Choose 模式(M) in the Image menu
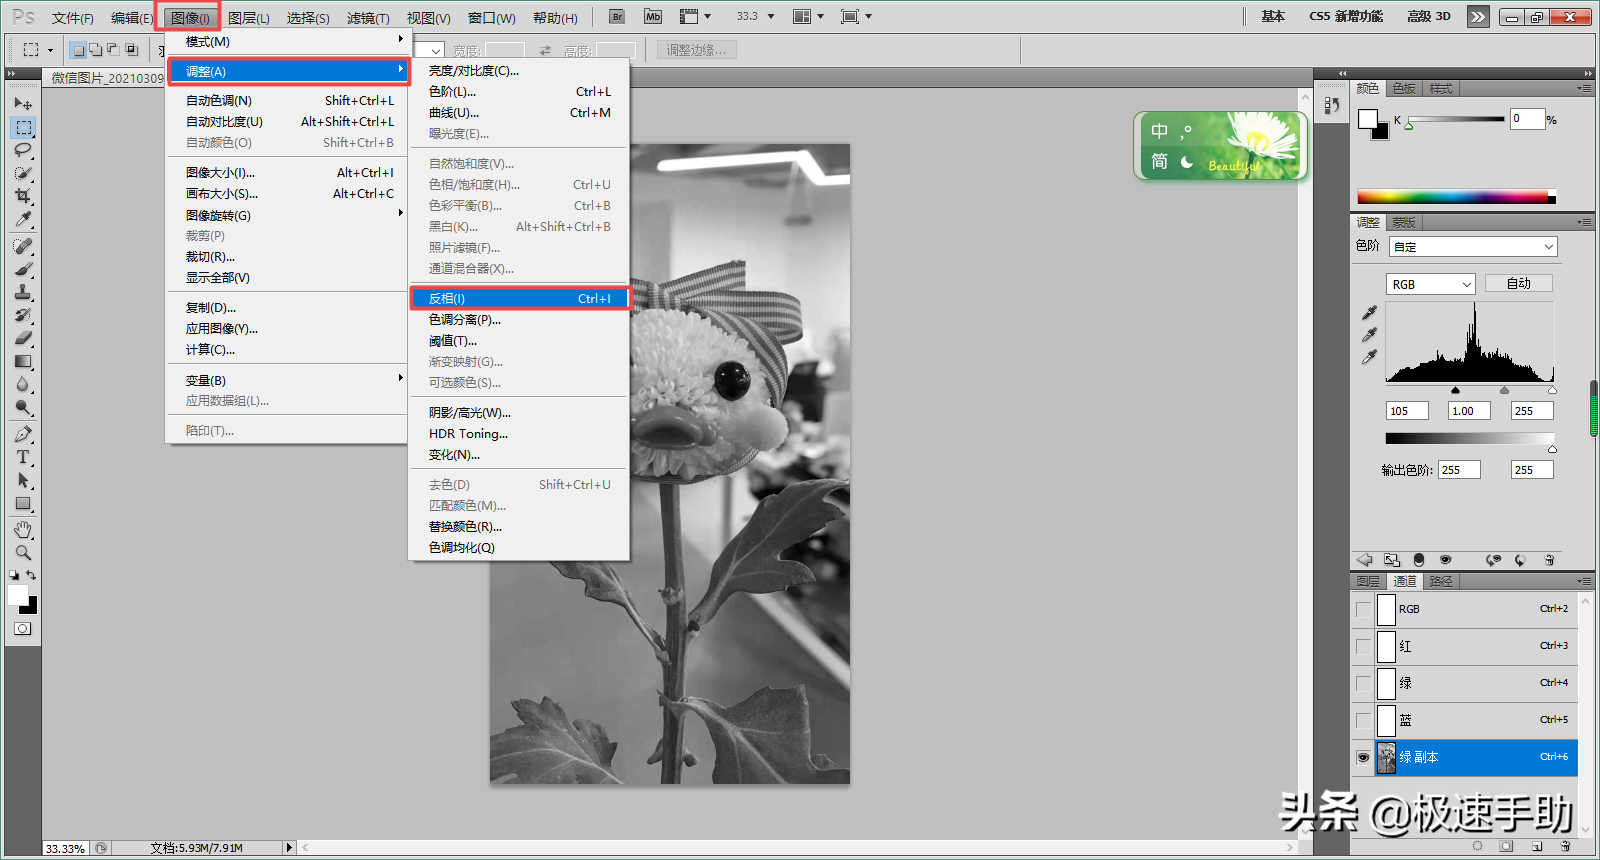 (x=288, y=42)
